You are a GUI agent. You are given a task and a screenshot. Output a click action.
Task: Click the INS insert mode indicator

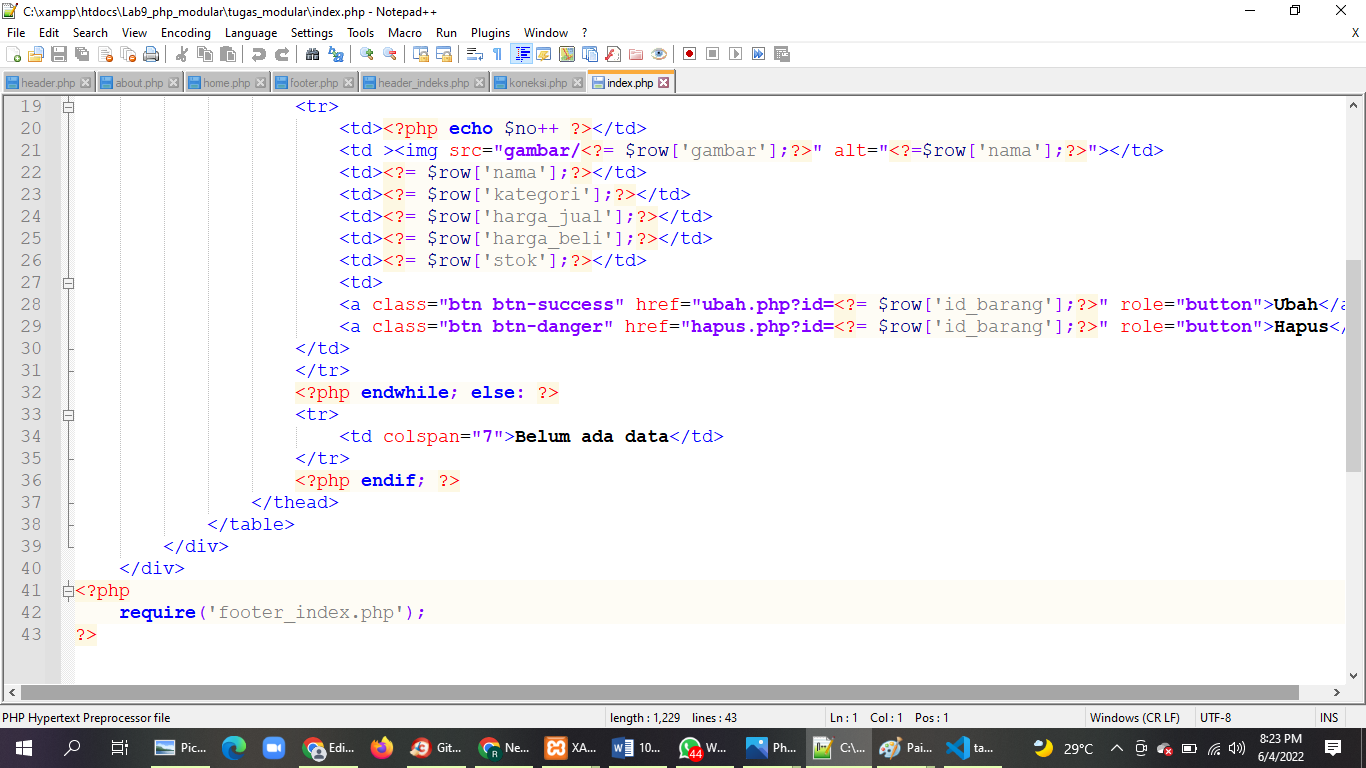pyautogui.click(x=1328, y=718)
